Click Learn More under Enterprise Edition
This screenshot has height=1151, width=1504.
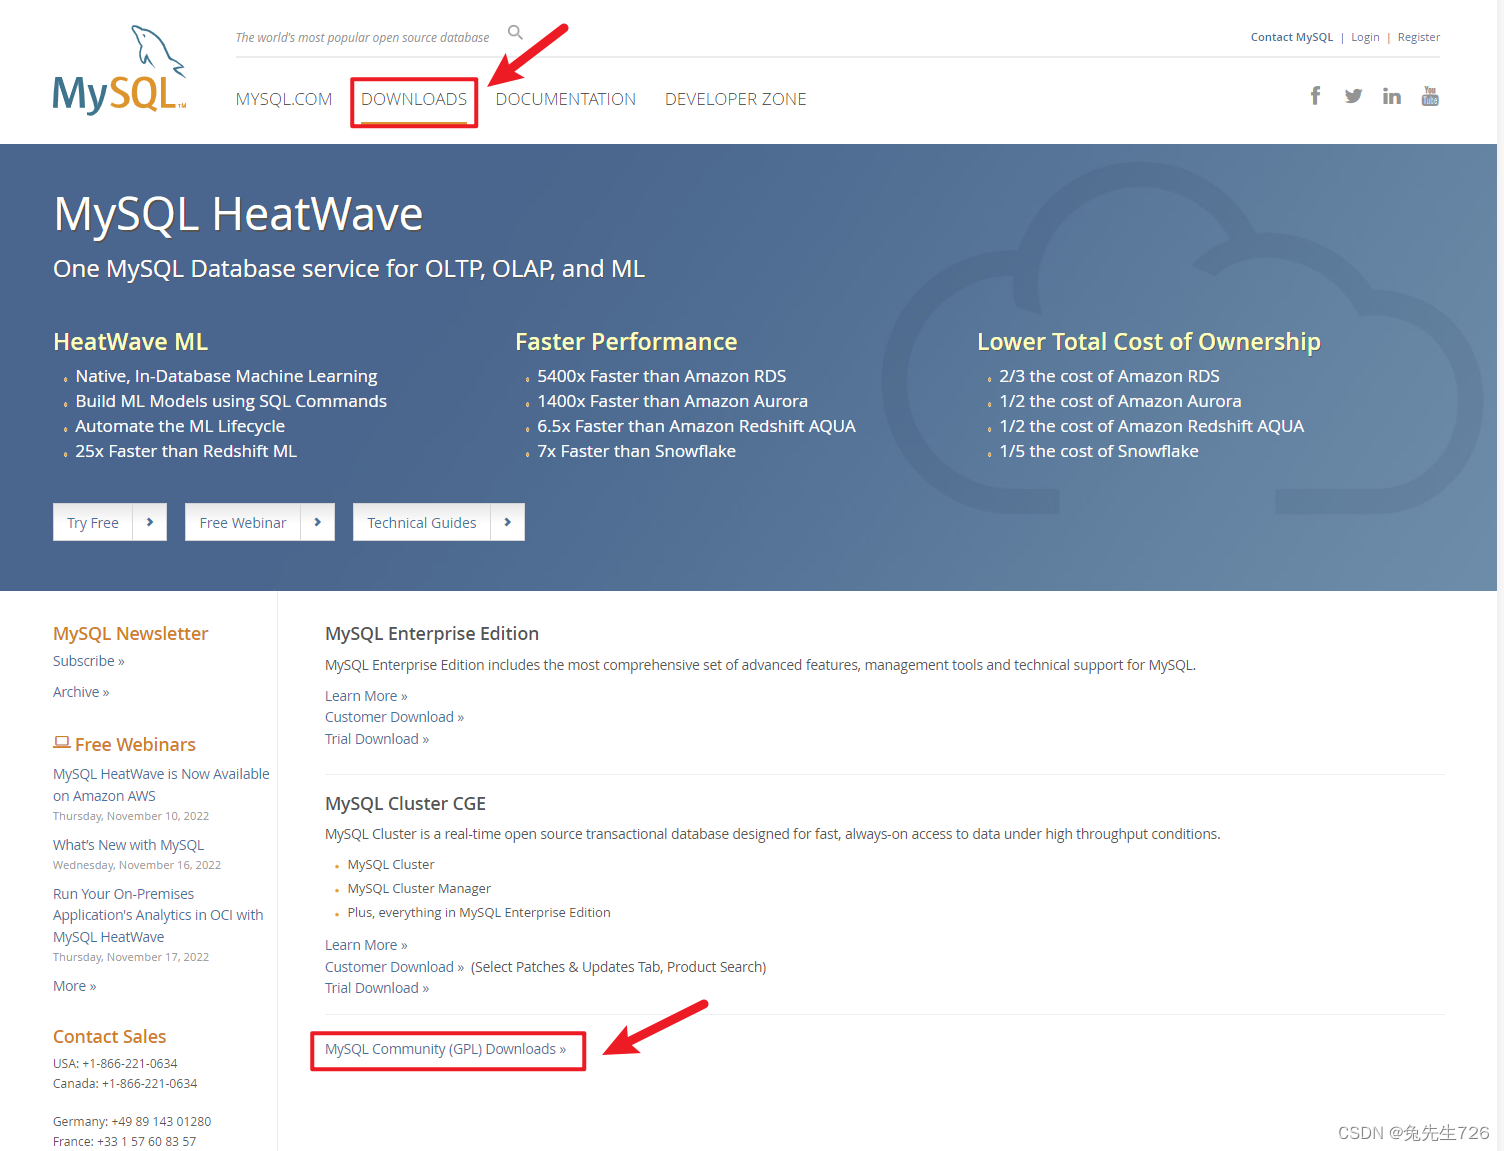pos(366,696)
